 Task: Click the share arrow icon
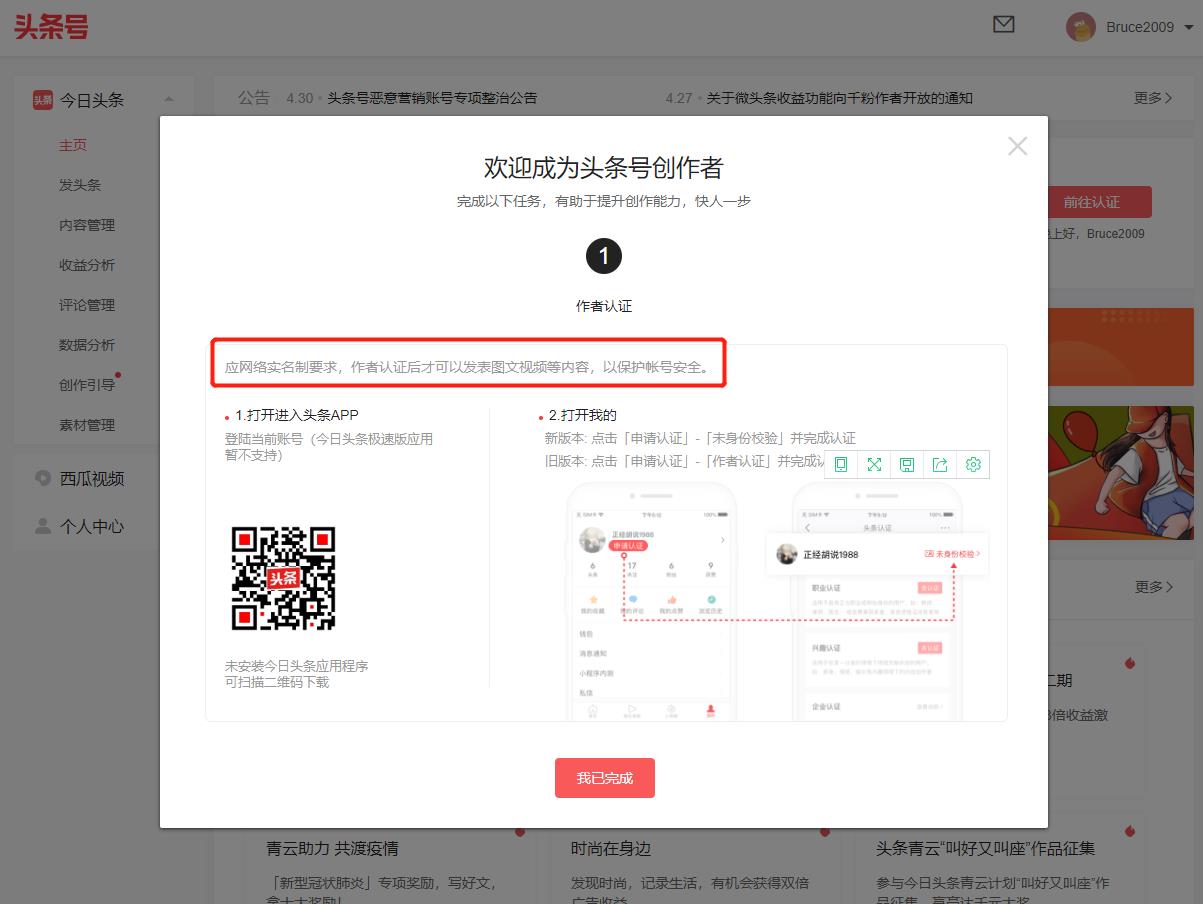(x=940, y=464)
